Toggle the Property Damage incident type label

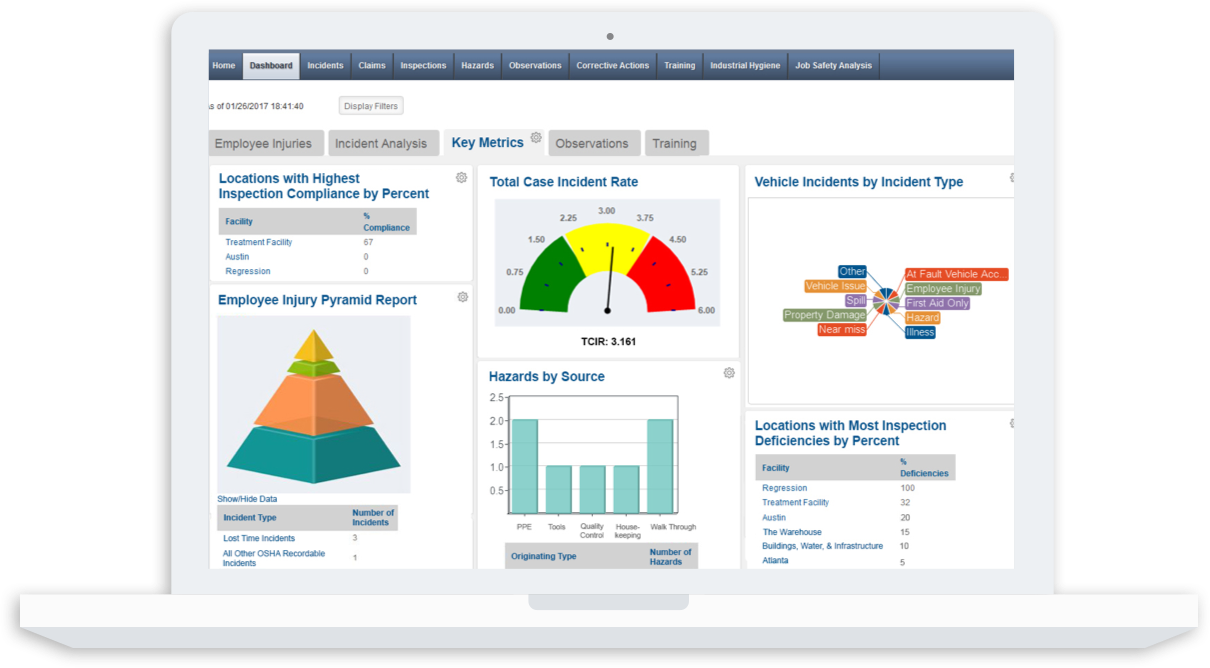(826, 314)
